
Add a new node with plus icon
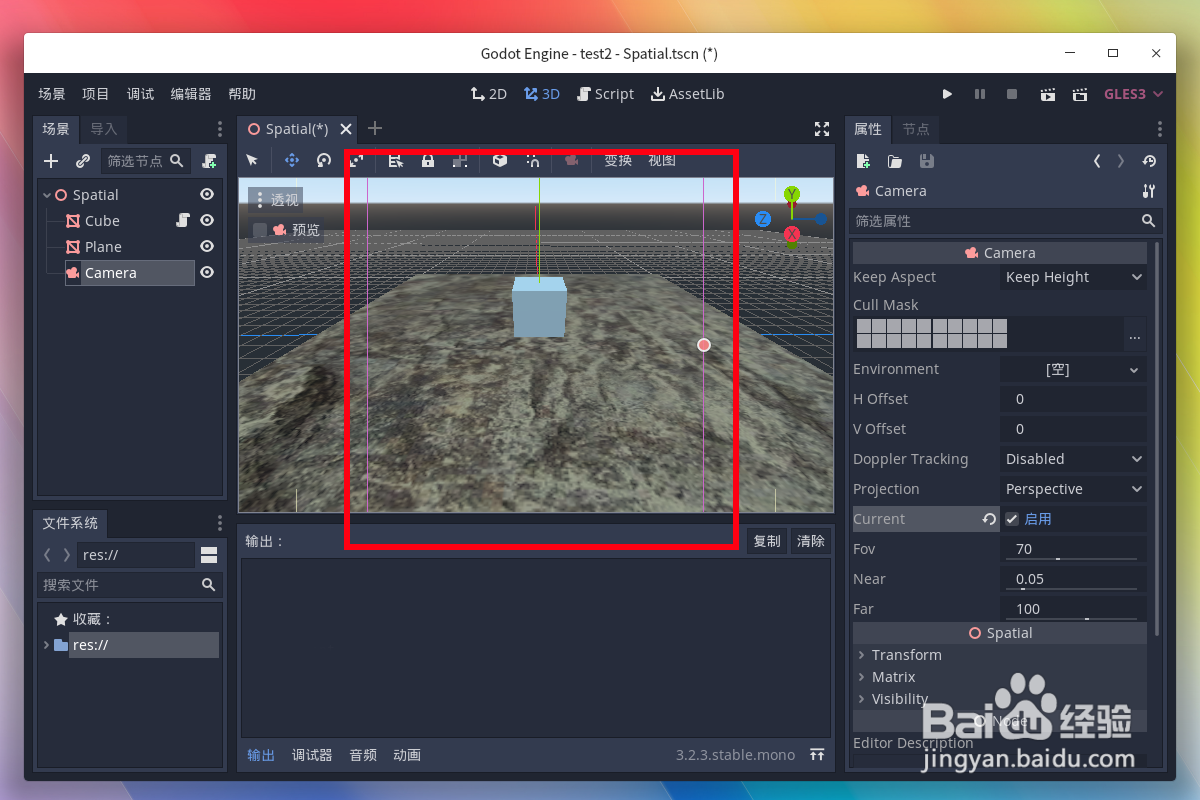[x=52, y=160]
